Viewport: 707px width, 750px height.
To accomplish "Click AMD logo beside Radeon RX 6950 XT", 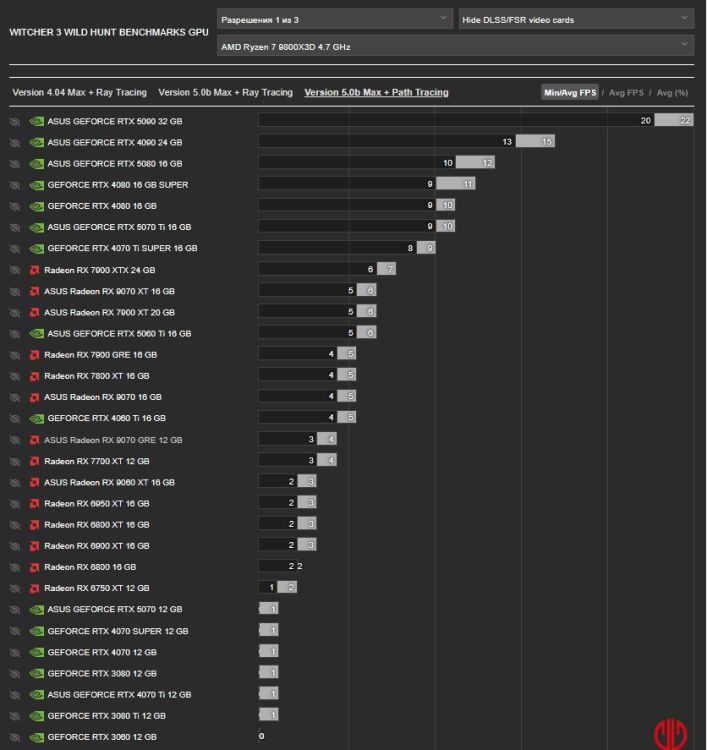I will coord(34,504).
